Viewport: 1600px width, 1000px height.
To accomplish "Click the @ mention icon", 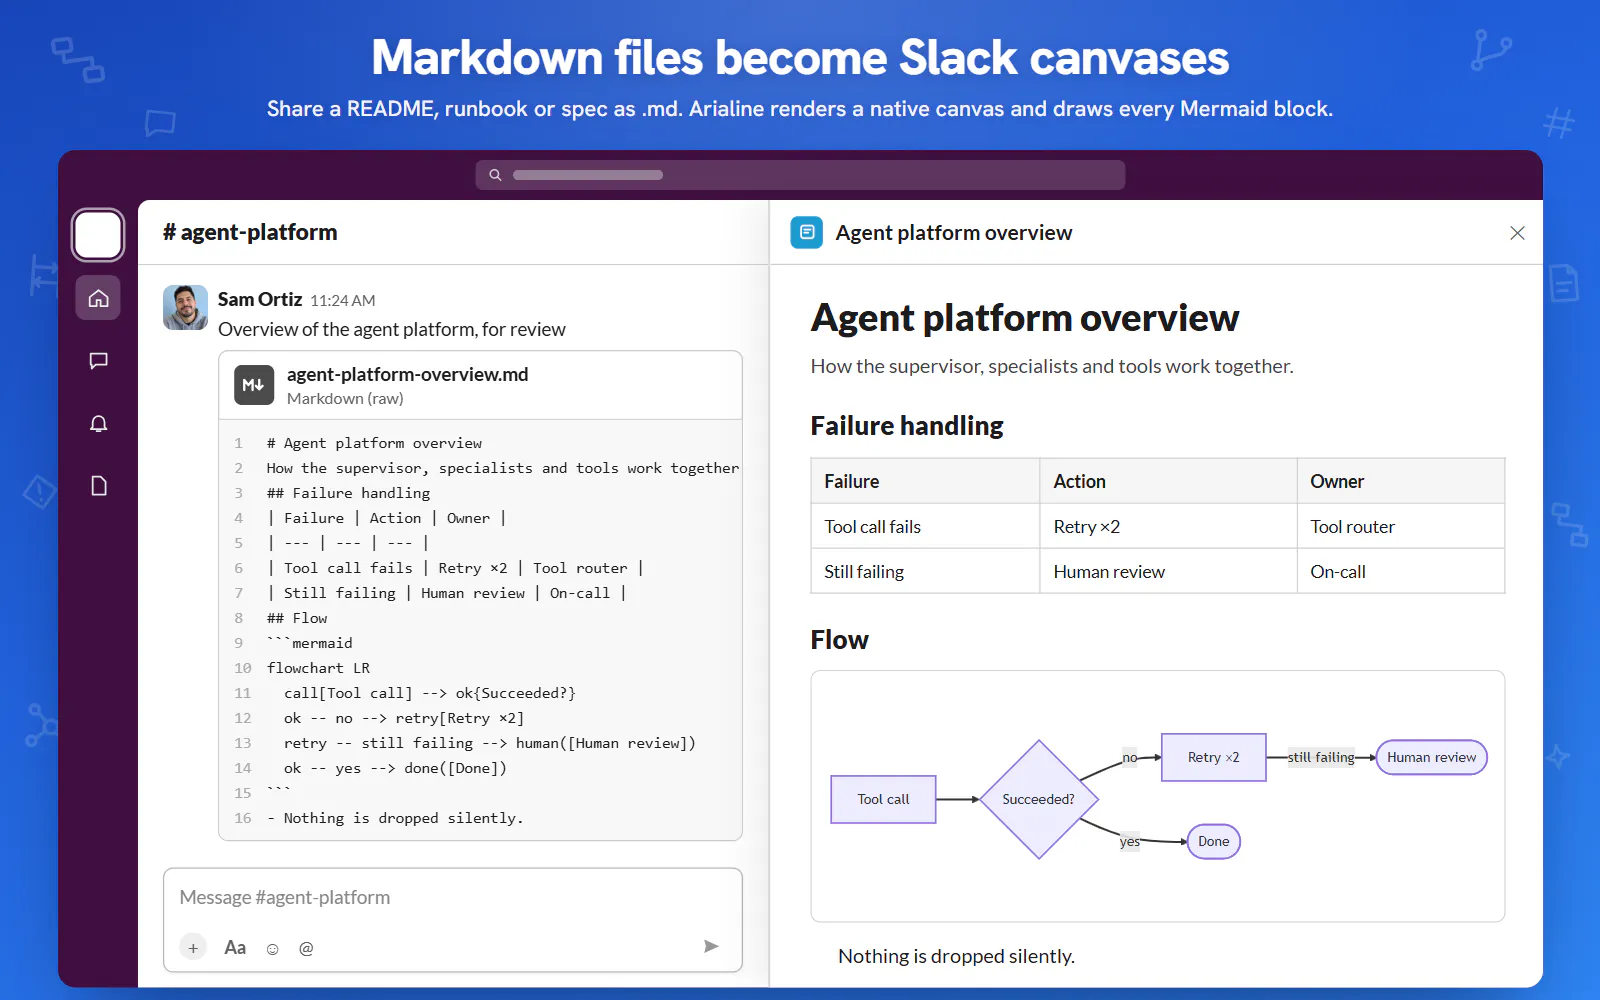I will point(306,948).
